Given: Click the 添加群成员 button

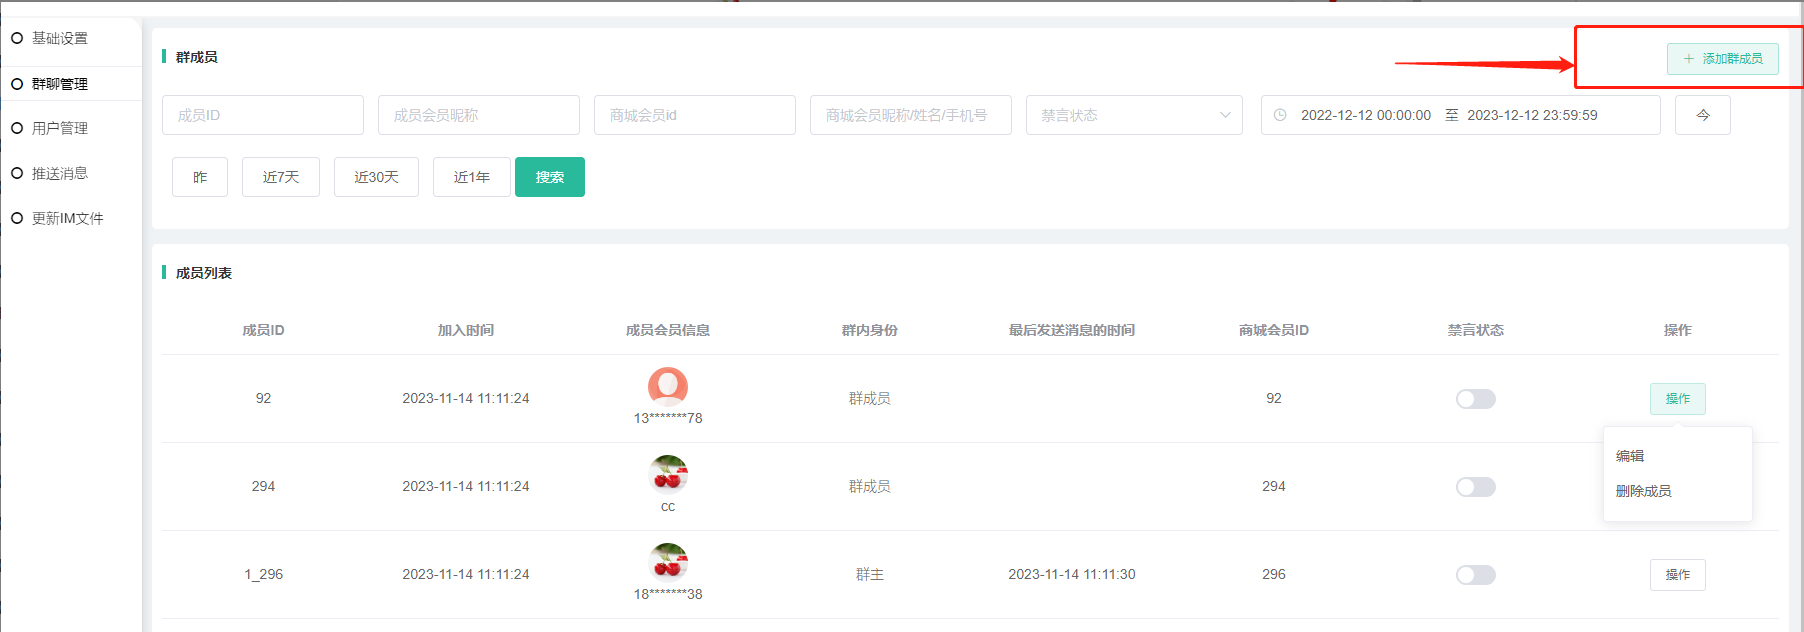Looking at the screenshot, I should (1722, 59).
